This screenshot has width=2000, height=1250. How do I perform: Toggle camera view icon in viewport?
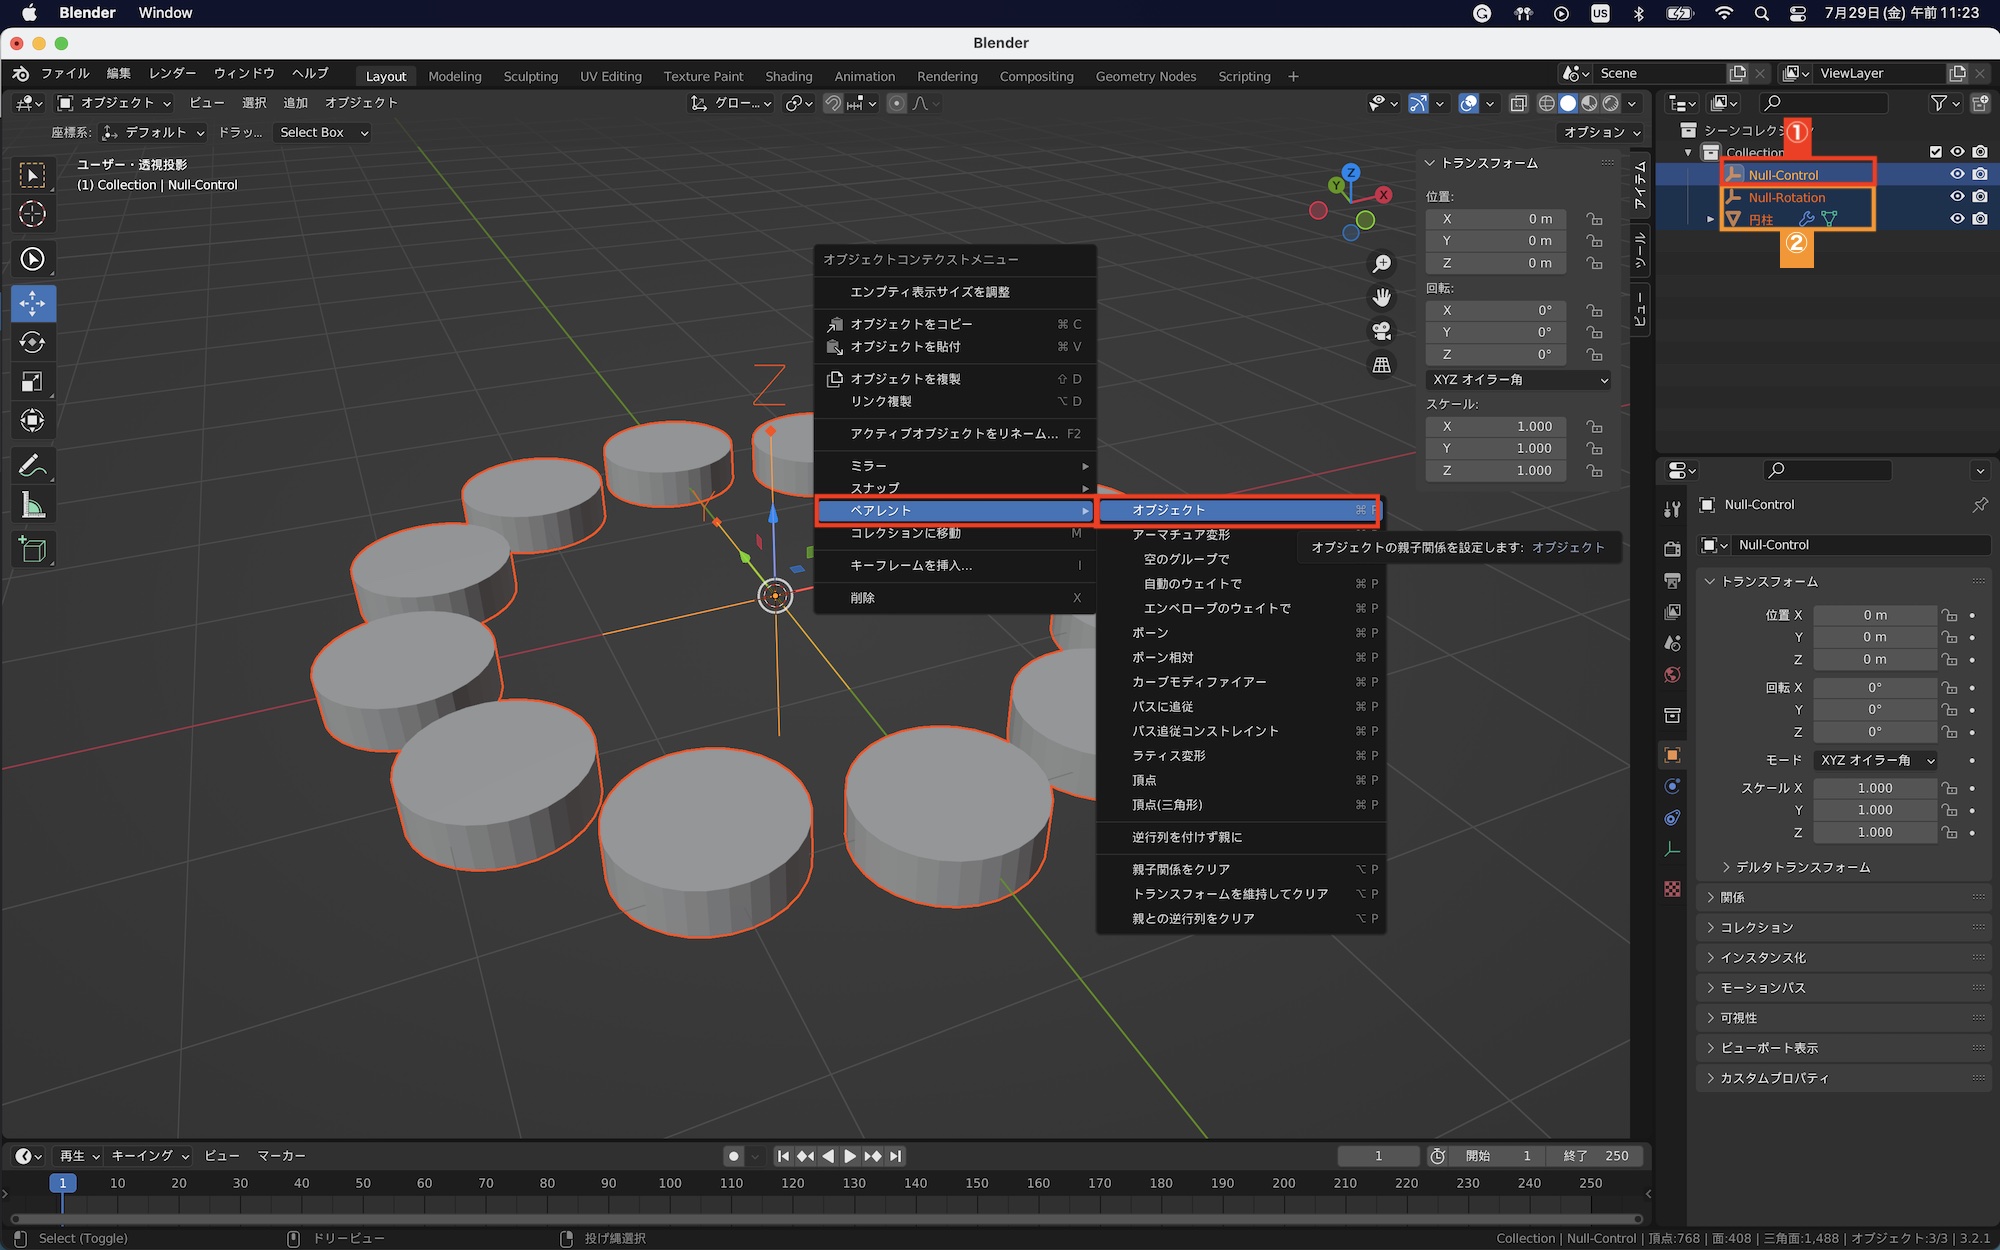point(1381,331)
